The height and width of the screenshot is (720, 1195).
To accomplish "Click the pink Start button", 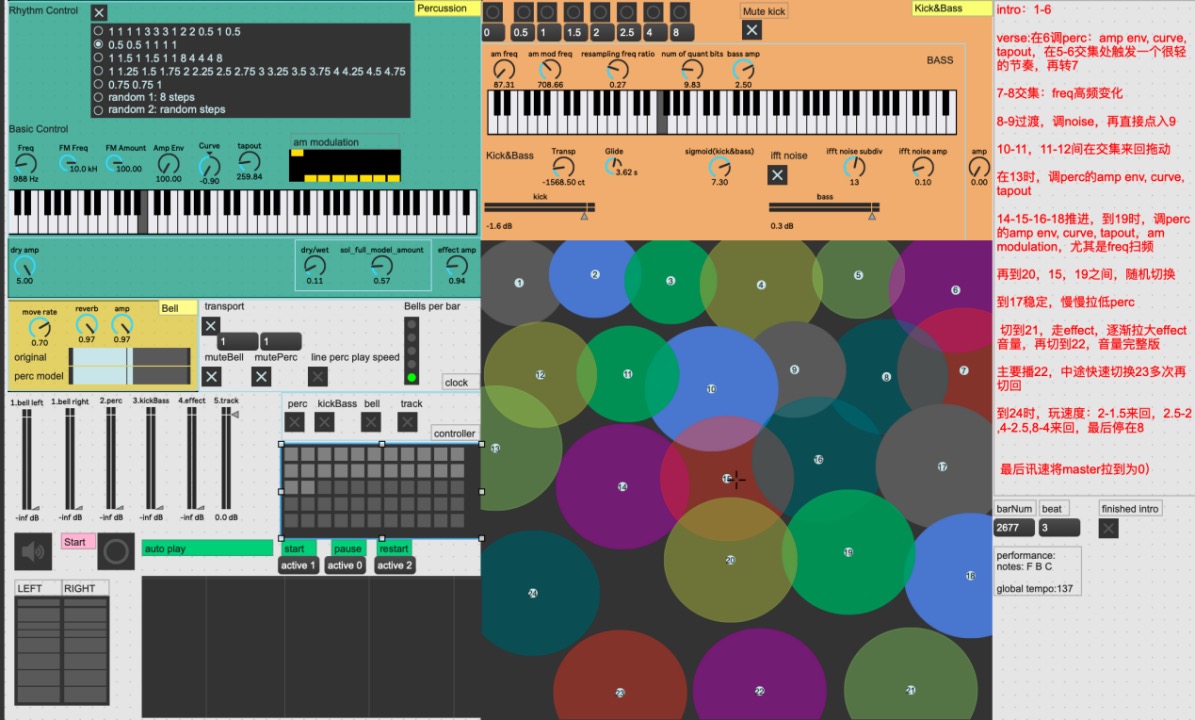I will click(x=77, y=542).
